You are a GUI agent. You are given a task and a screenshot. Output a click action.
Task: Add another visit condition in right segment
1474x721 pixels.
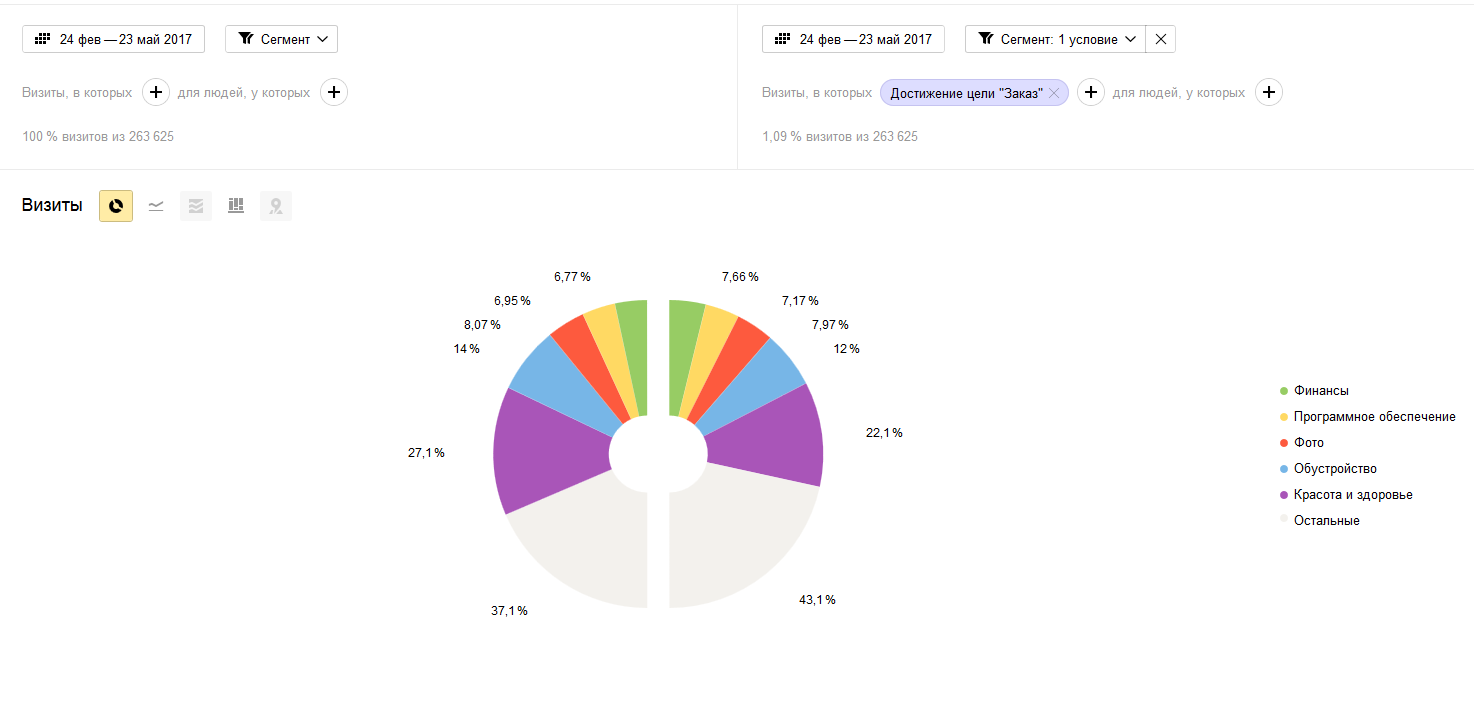[1091, 93]
